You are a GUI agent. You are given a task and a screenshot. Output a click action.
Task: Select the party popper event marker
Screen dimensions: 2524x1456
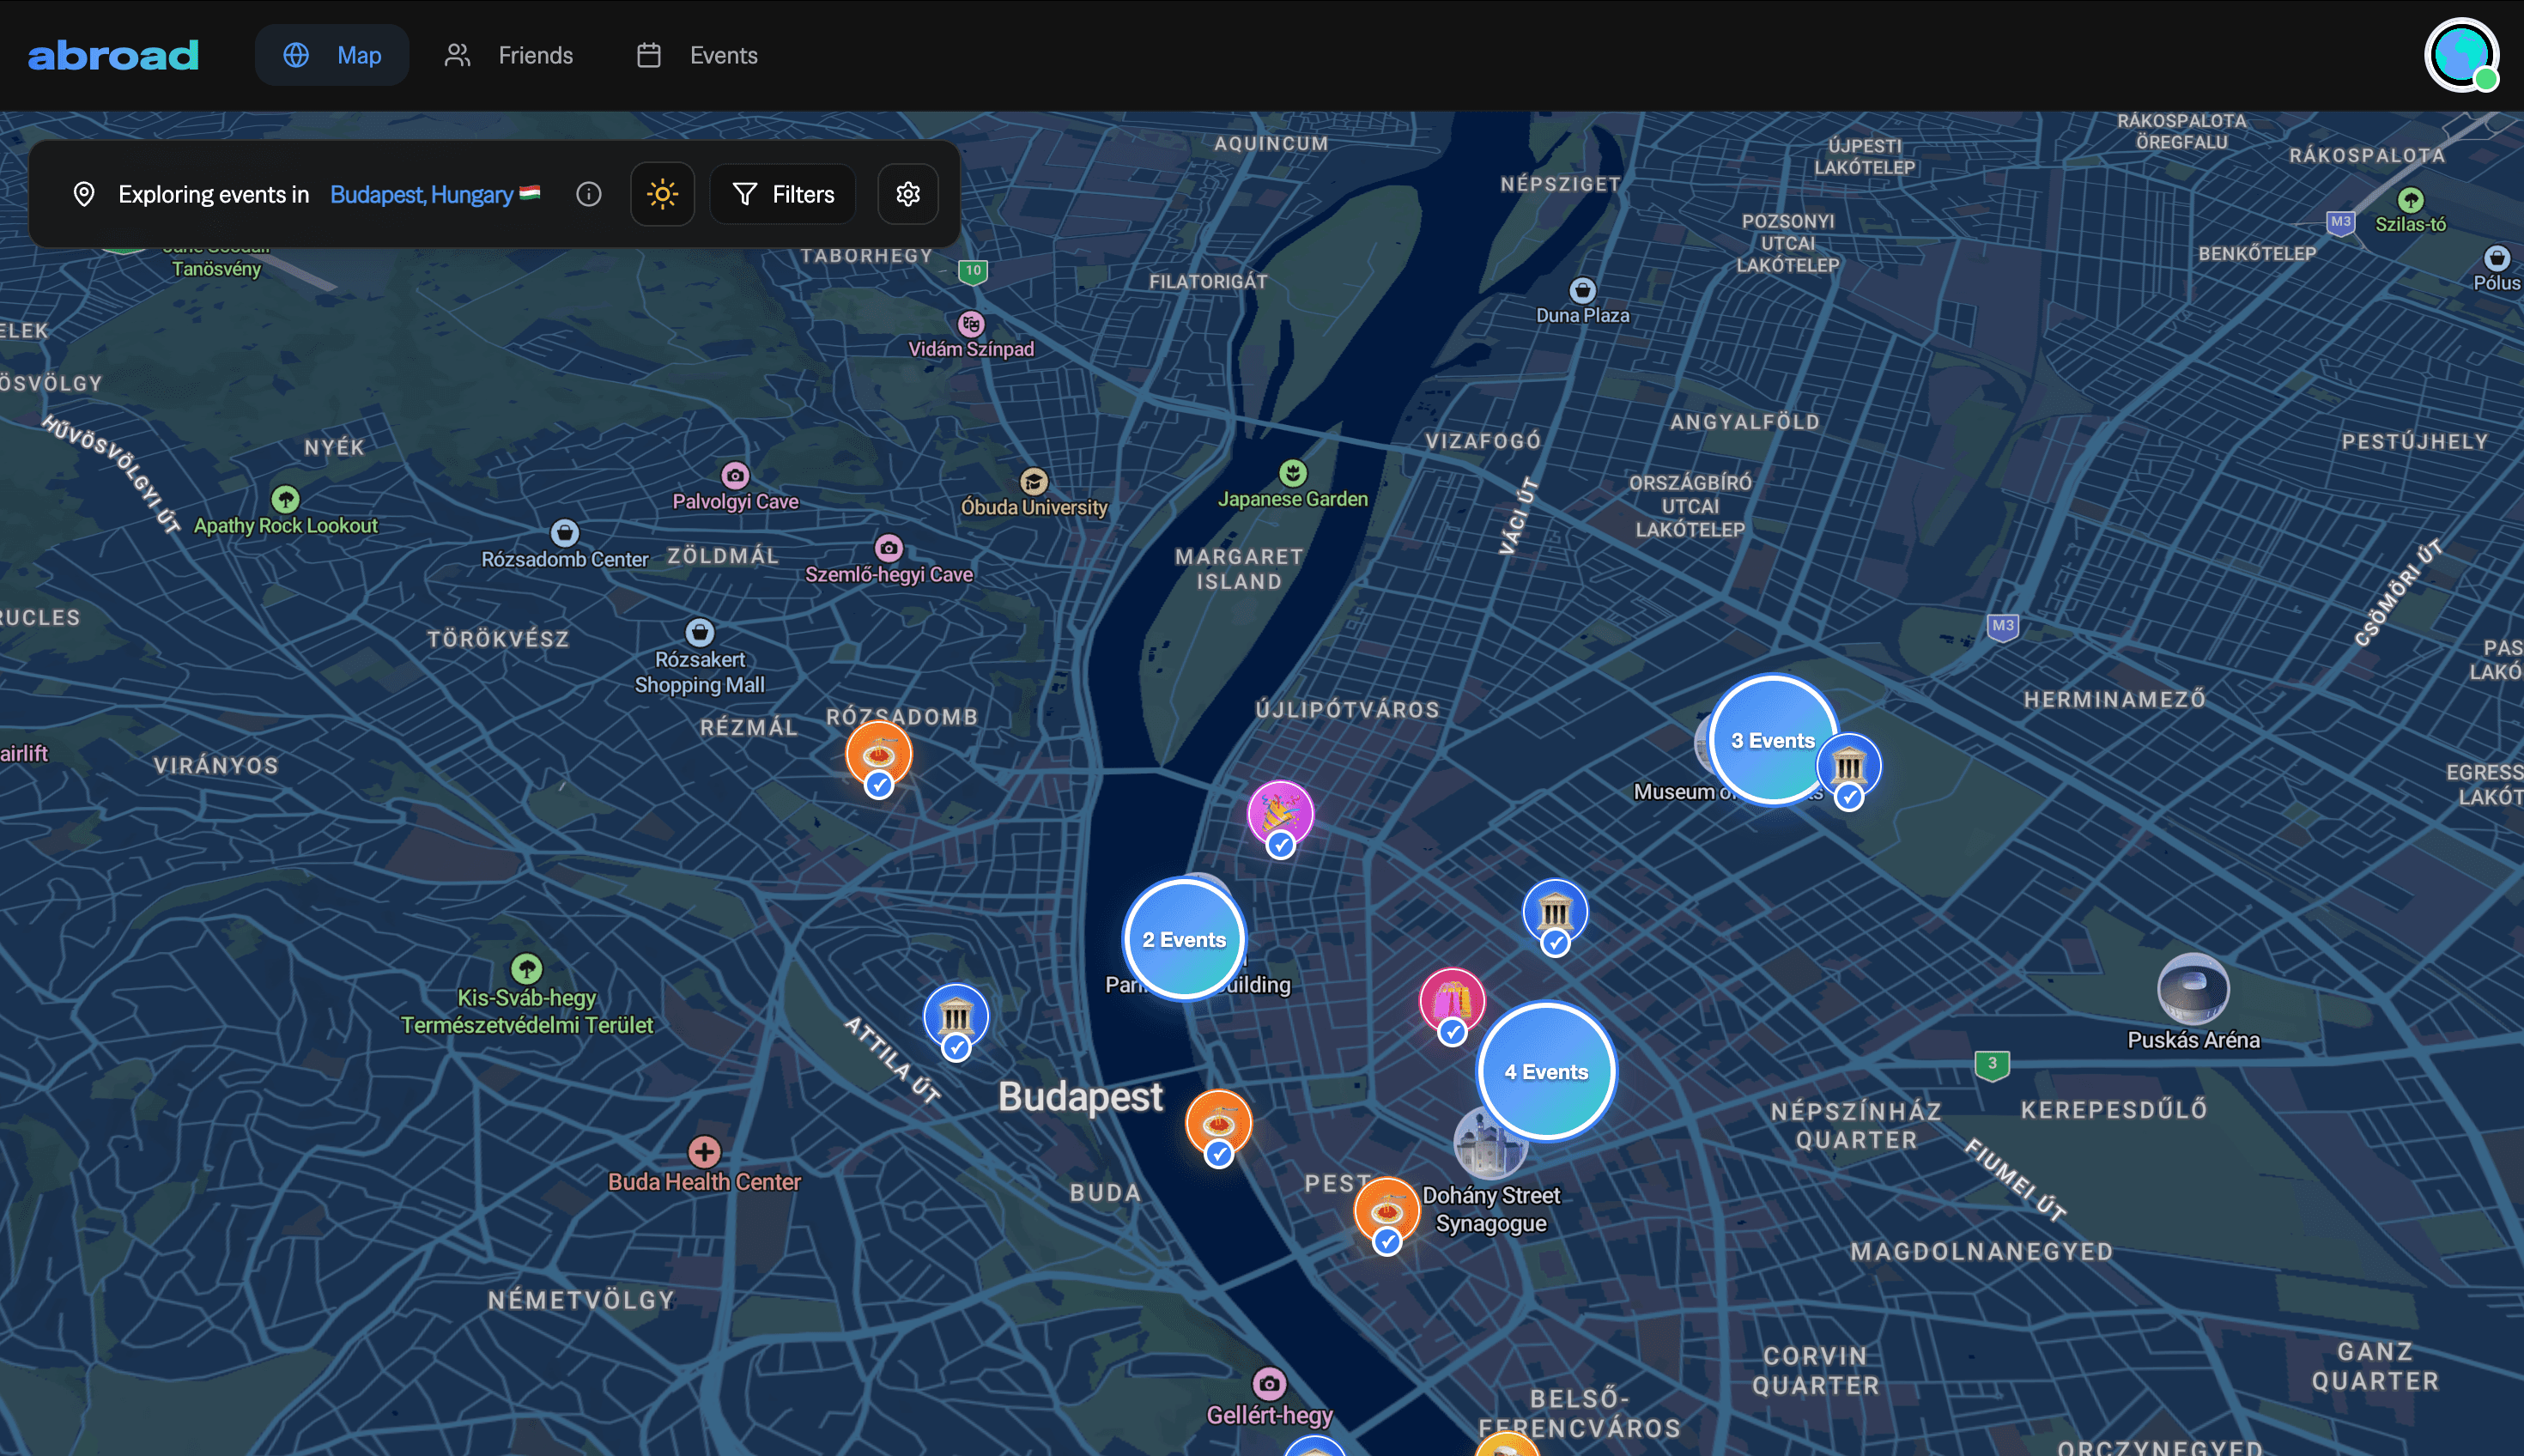(1279, 812)
